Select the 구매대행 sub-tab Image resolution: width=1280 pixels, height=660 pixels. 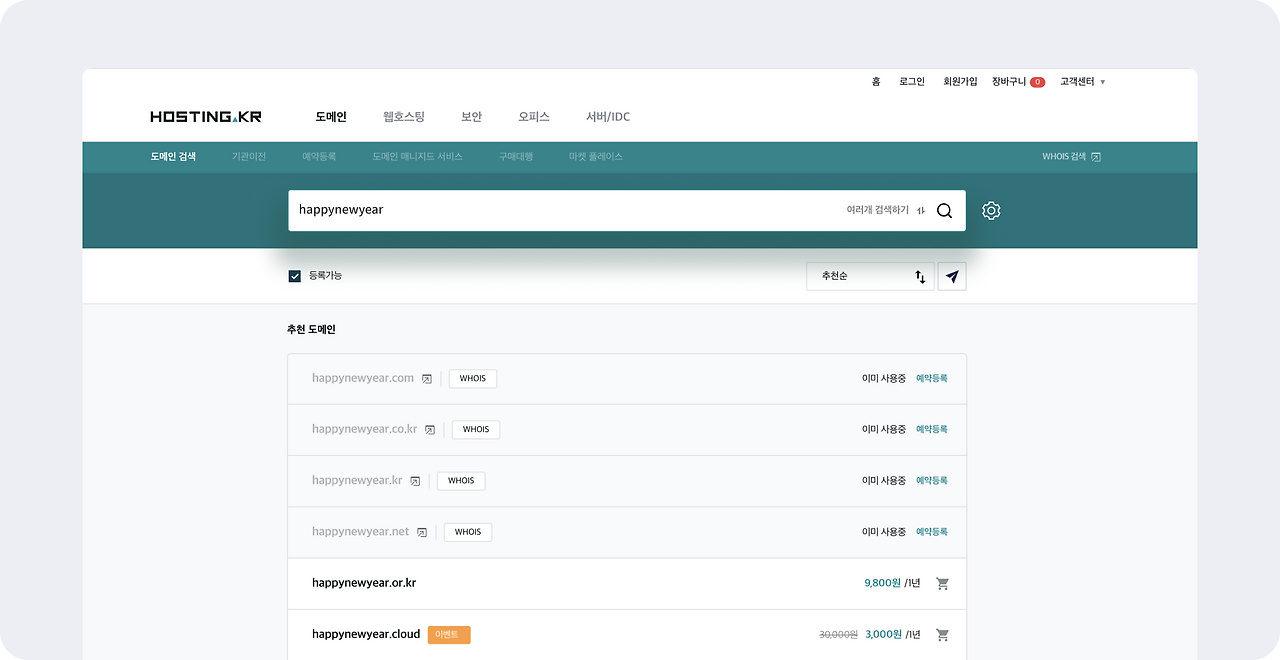pyautogui.click(x=516, y=157)
